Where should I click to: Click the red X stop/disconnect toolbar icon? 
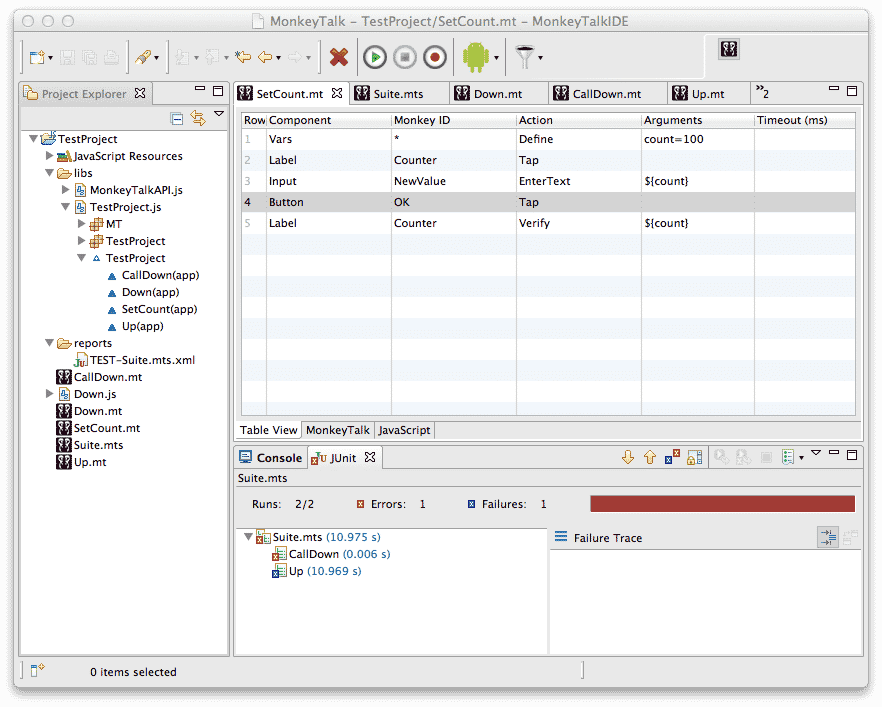[x=341, y=57]
